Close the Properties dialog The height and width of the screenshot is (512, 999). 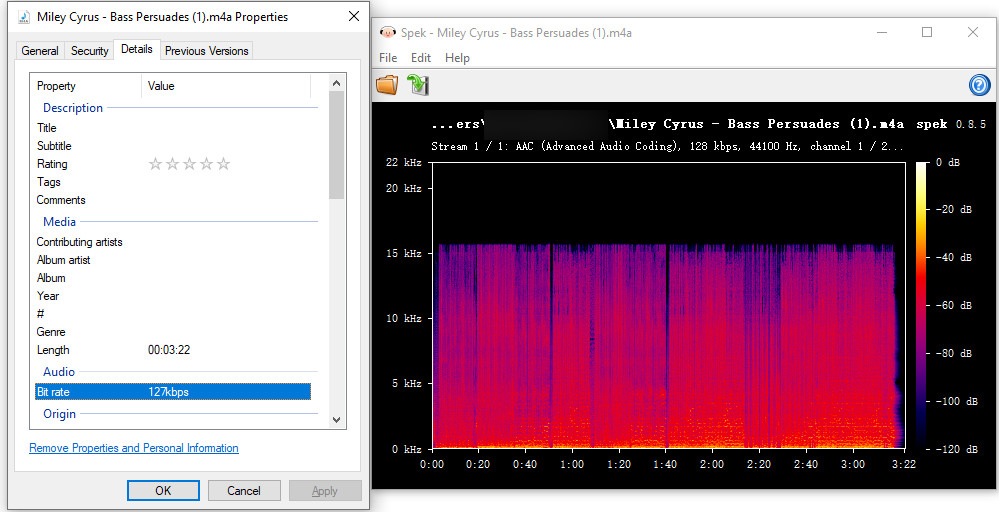tap(354, 17)
